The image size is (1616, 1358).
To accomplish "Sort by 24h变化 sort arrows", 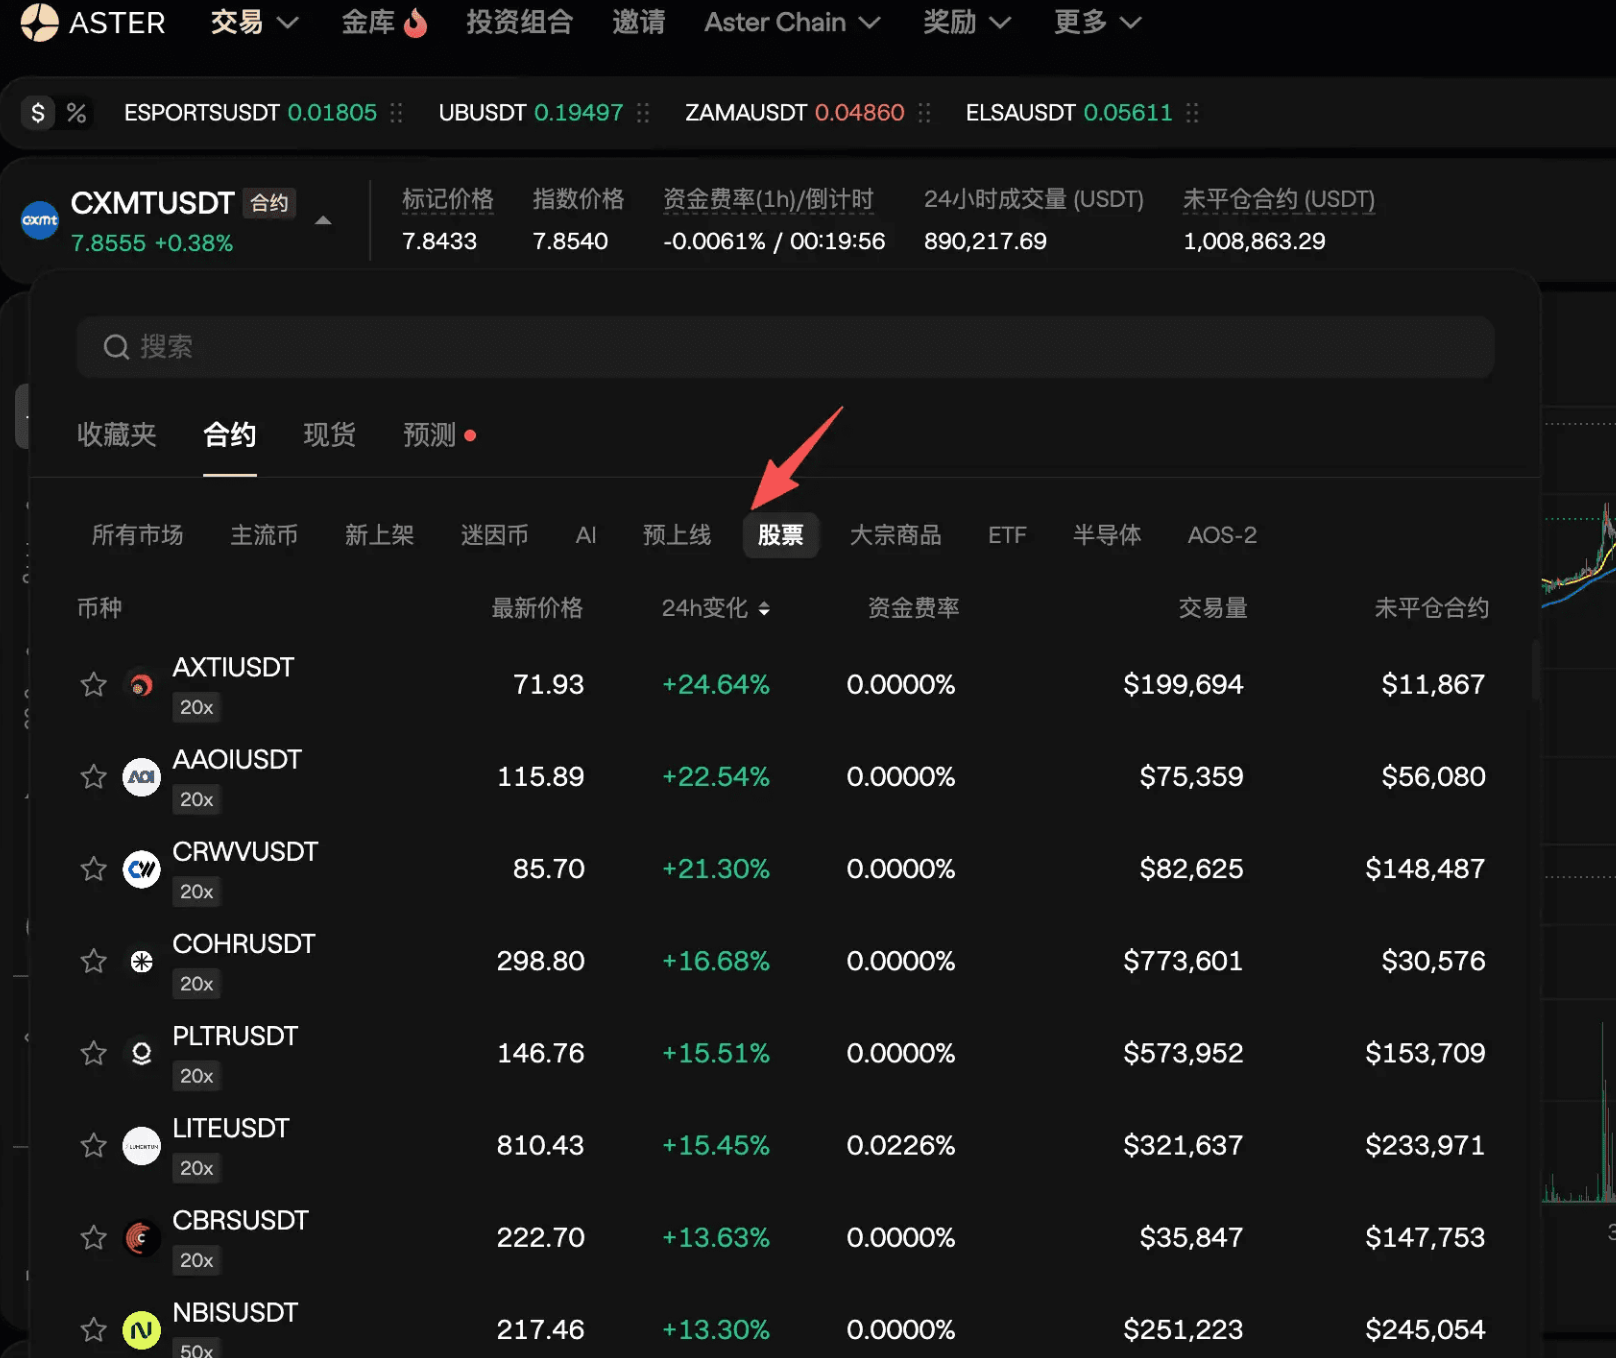I will click(x=764, y=609).
